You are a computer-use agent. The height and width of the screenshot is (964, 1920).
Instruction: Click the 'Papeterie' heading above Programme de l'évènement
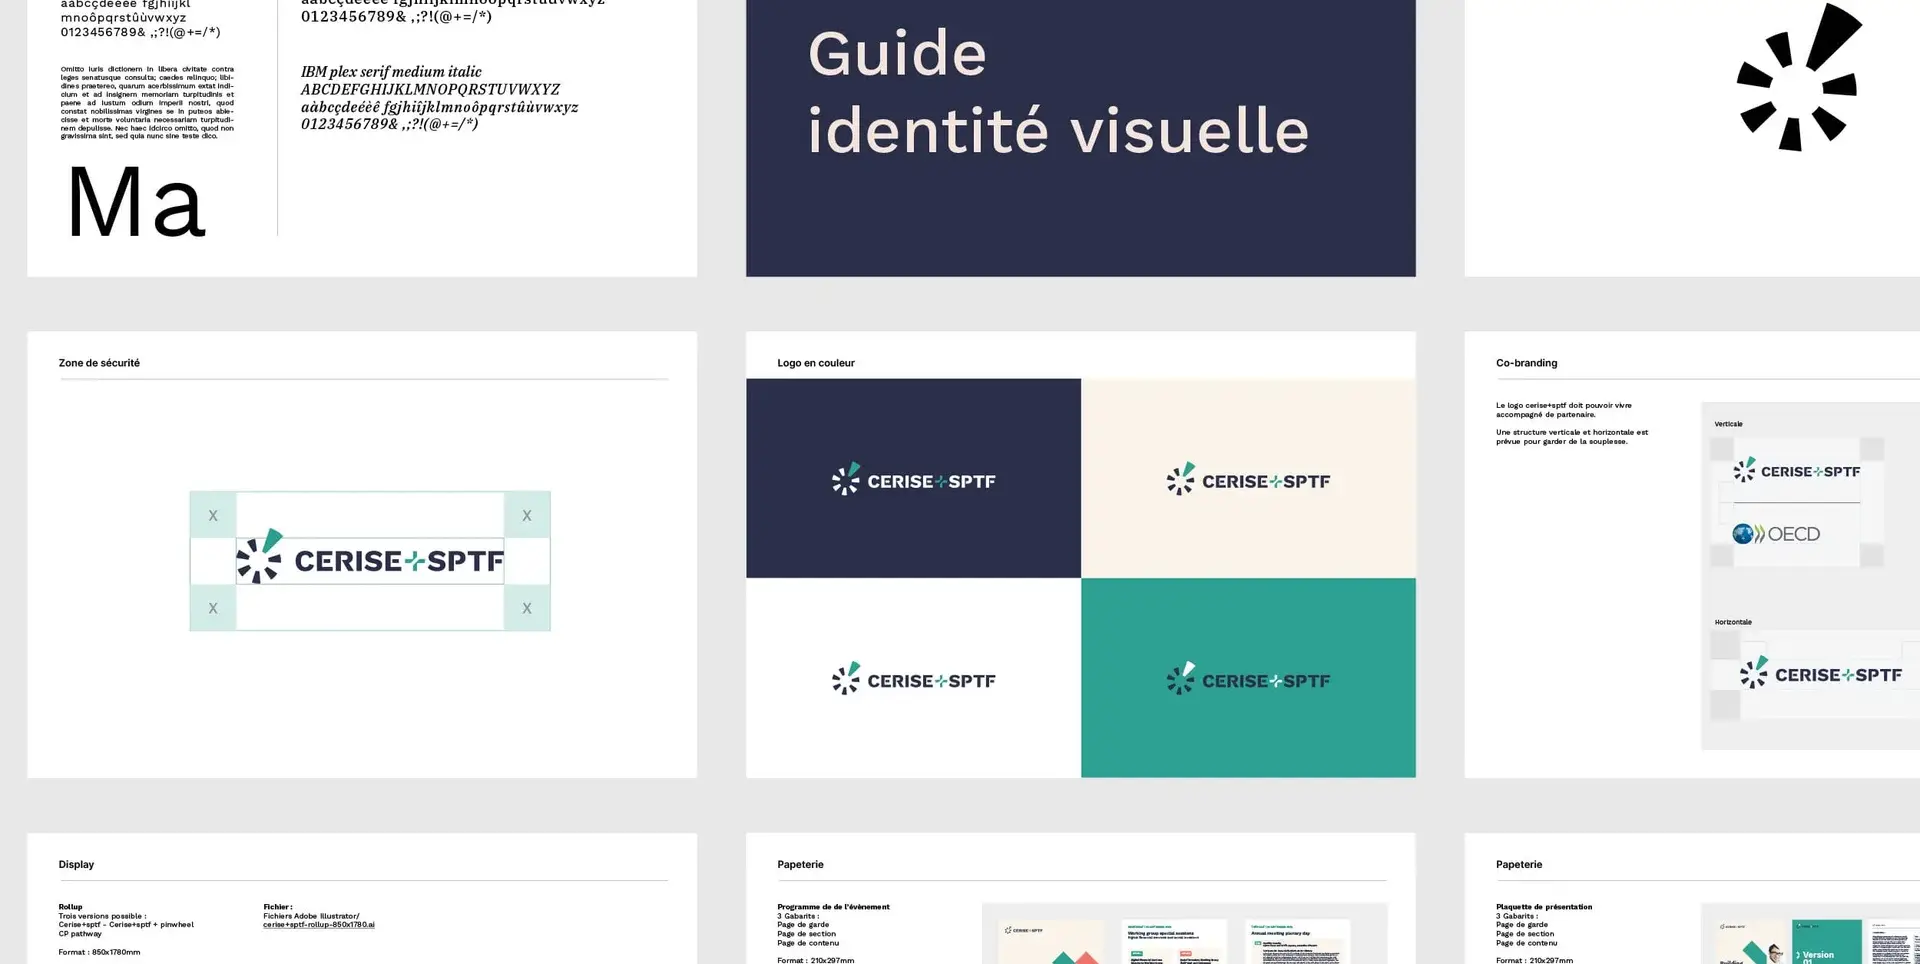point(800,864)
